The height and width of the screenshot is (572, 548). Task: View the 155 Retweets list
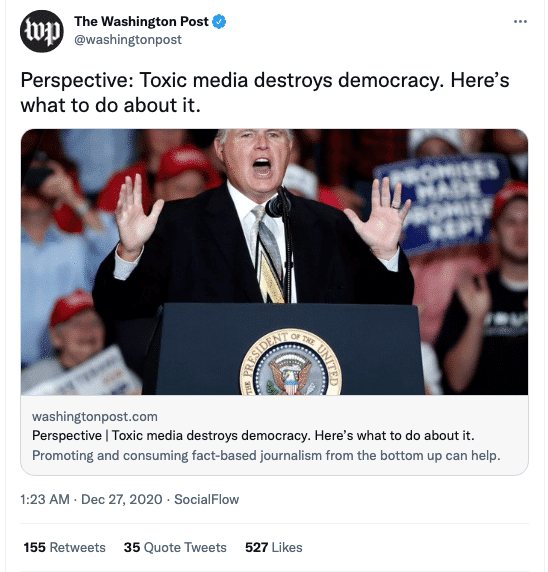(65, 547)
